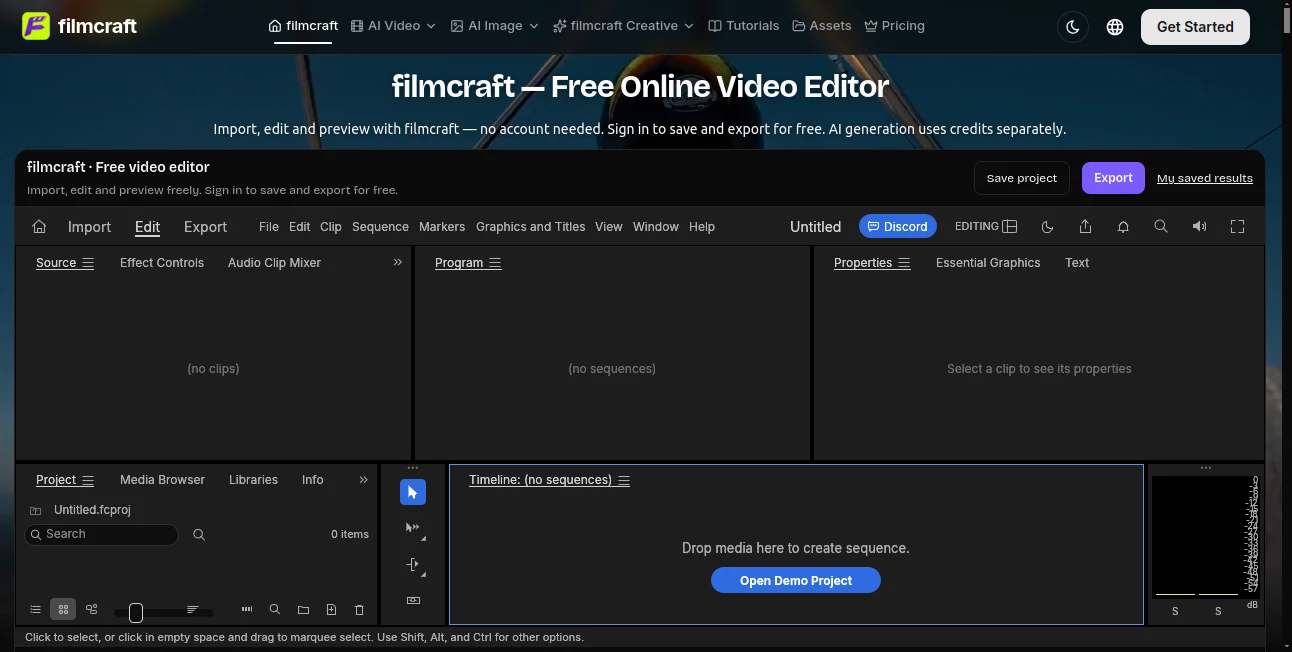The width and height of the screenshot is (1292, 652).
Task: Open the File menu
Action: tap(268, 227)
